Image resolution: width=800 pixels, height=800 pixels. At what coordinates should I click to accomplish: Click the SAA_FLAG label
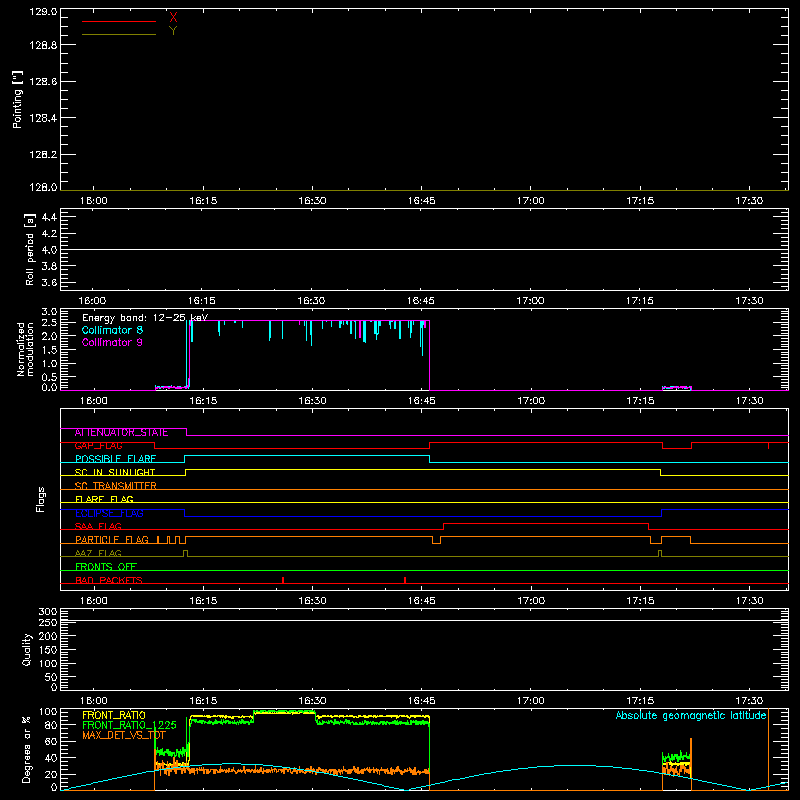tap(98, 527)
